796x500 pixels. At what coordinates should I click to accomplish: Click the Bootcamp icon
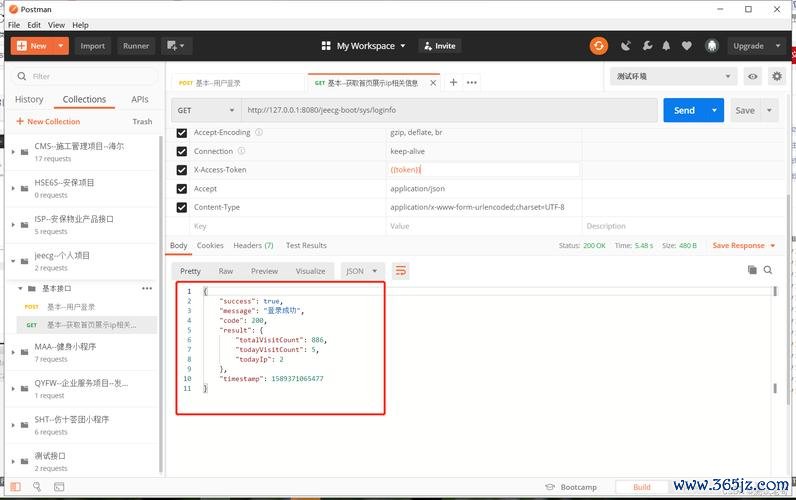tap(549, 487)
